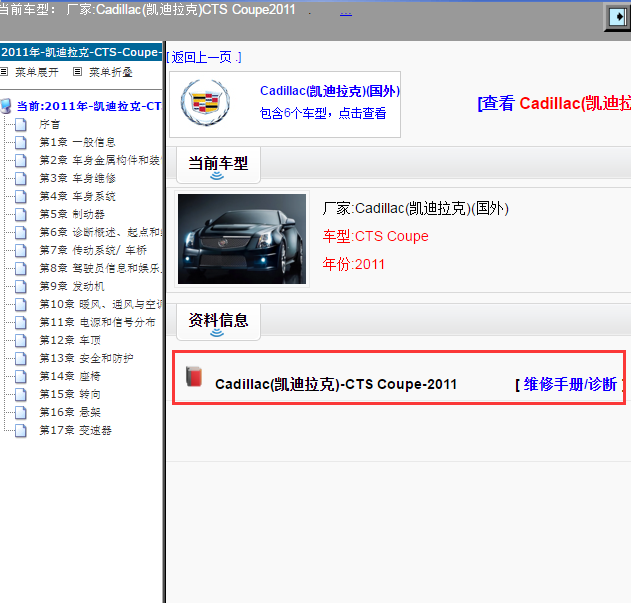
Task: Open 第5章 制动器
Action: (x=72, y=214)
